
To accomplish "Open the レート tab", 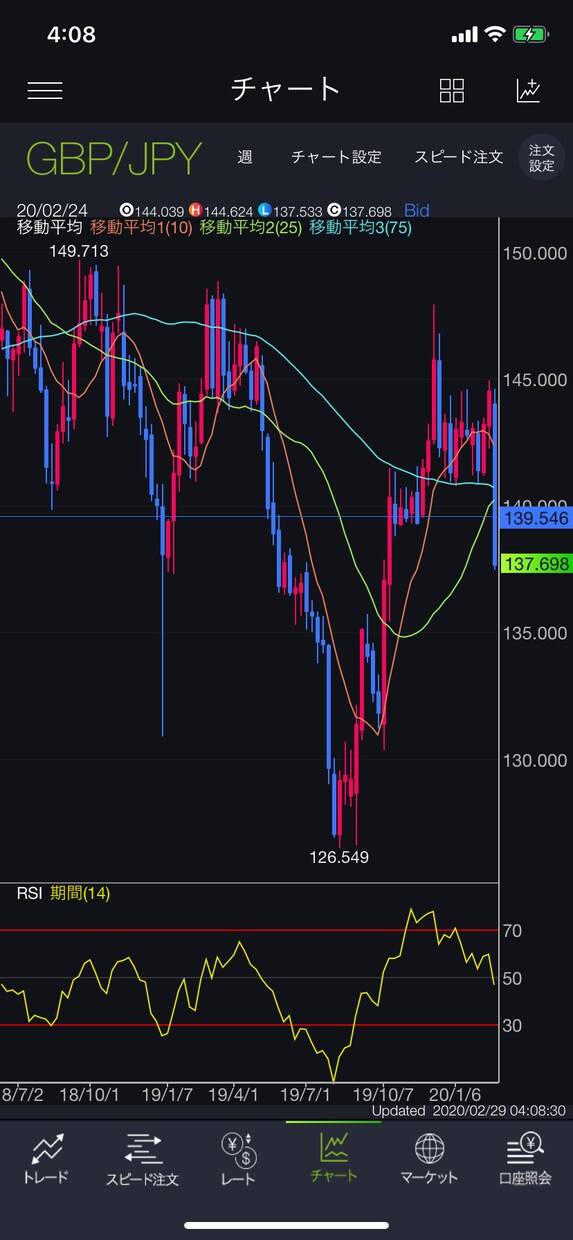I will (238, 1158).
